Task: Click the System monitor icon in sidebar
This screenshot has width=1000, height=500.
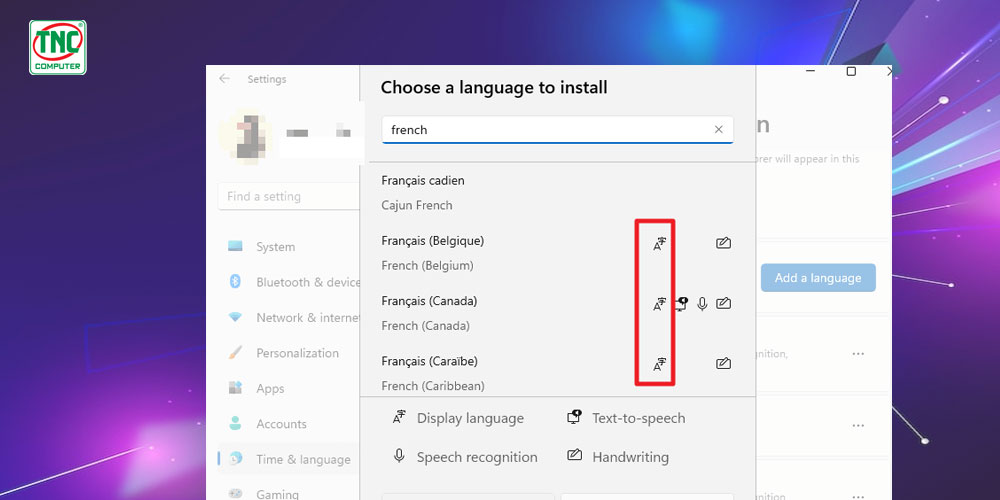Action: [x=235, y=246]
